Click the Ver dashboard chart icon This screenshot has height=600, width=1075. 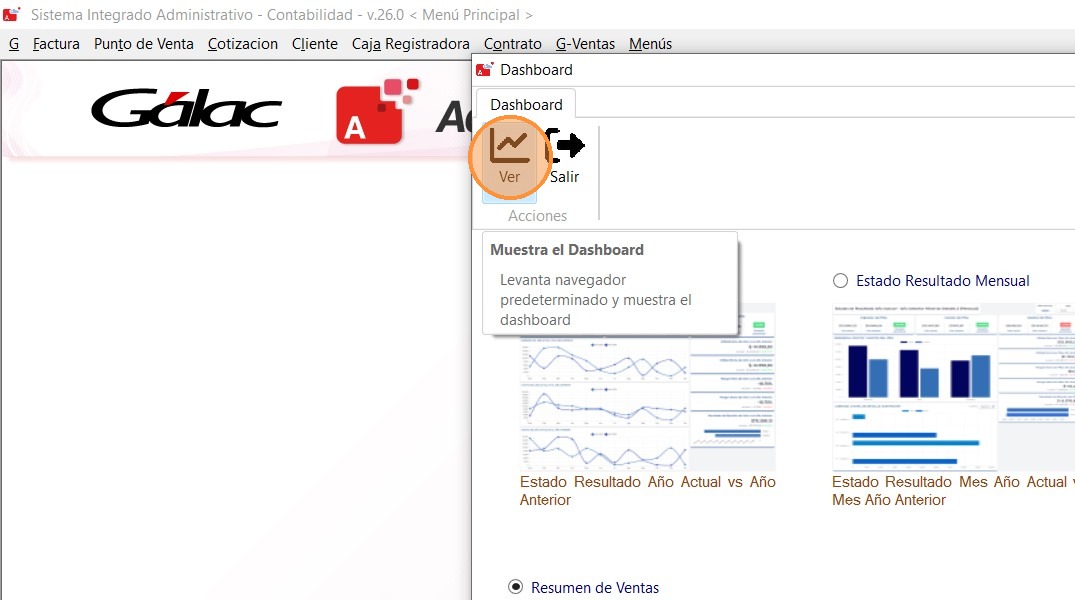[509, 146]
